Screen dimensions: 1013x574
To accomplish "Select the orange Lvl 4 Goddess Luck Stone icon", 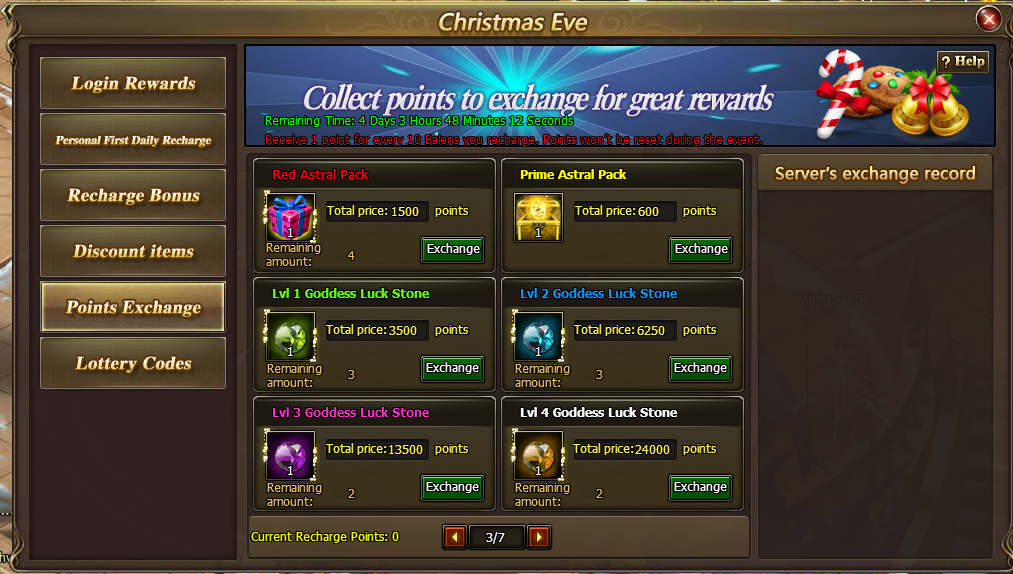I will 538,455.
